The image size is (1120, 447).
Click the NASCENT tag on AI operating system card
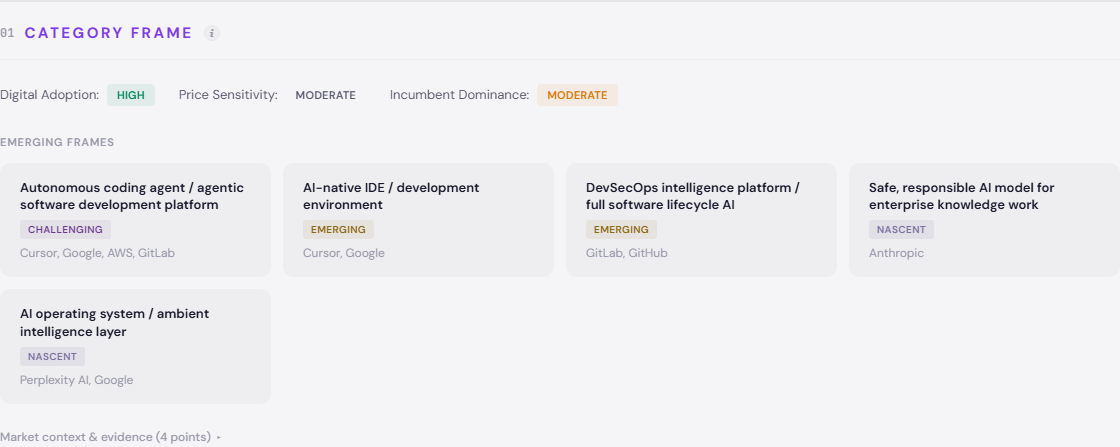pyautogui.click(x=52, y=356)
